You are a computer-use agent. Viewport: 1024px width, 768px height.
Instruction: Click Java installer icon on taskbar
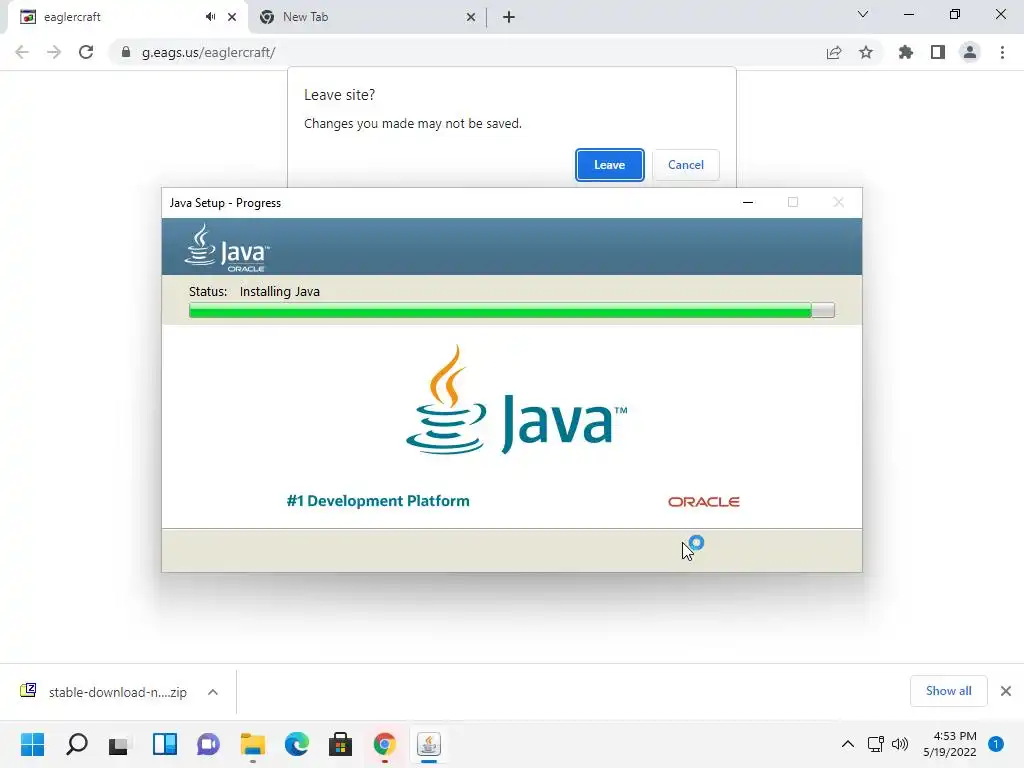[x=428, y=744]
